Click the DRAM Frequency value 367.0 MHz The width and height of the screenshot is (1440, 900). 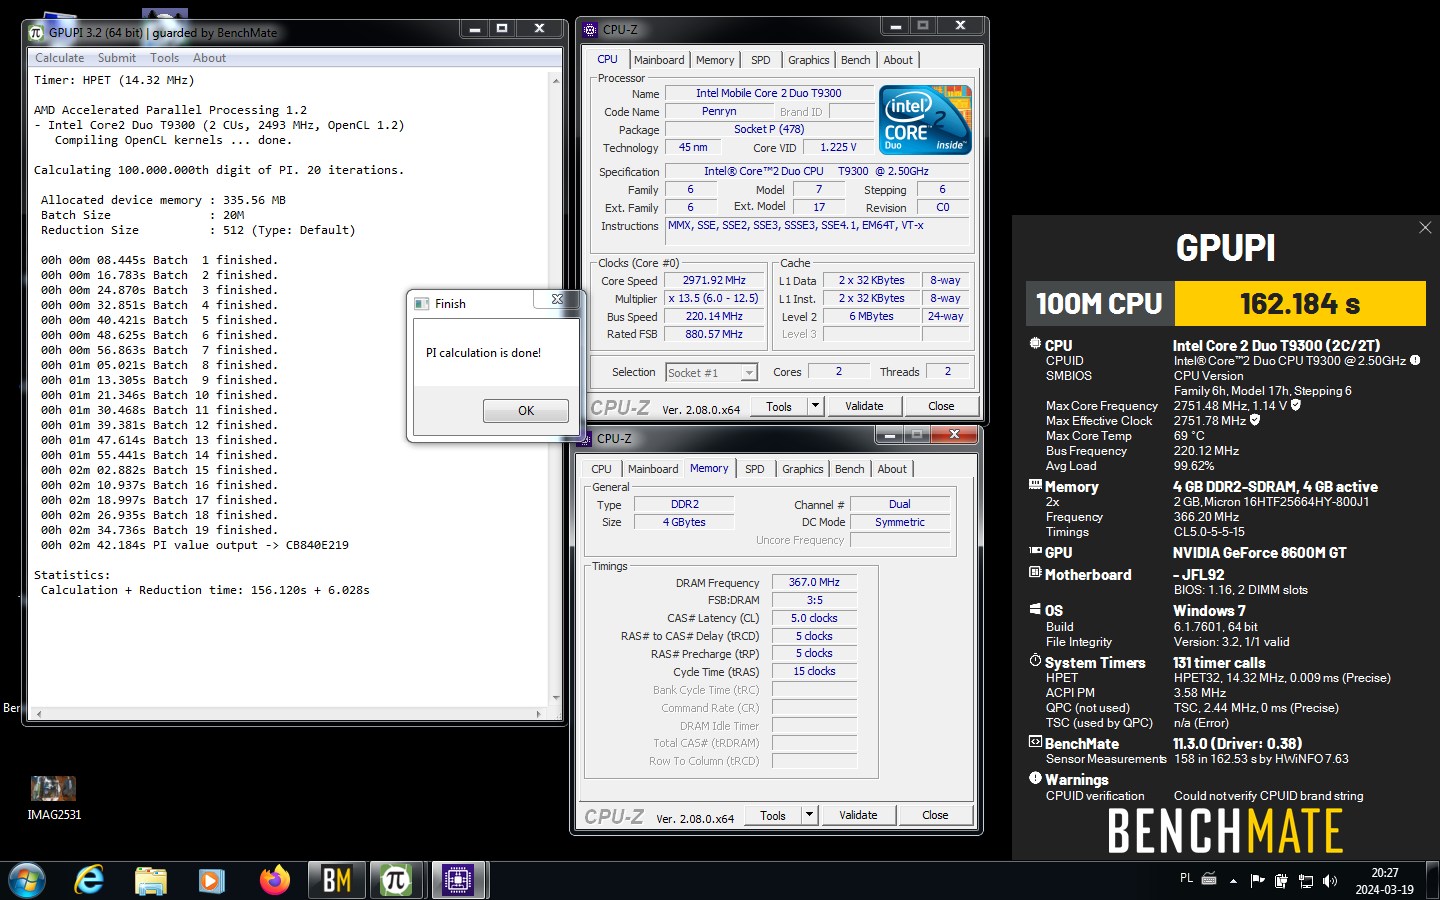pos(814,582)
